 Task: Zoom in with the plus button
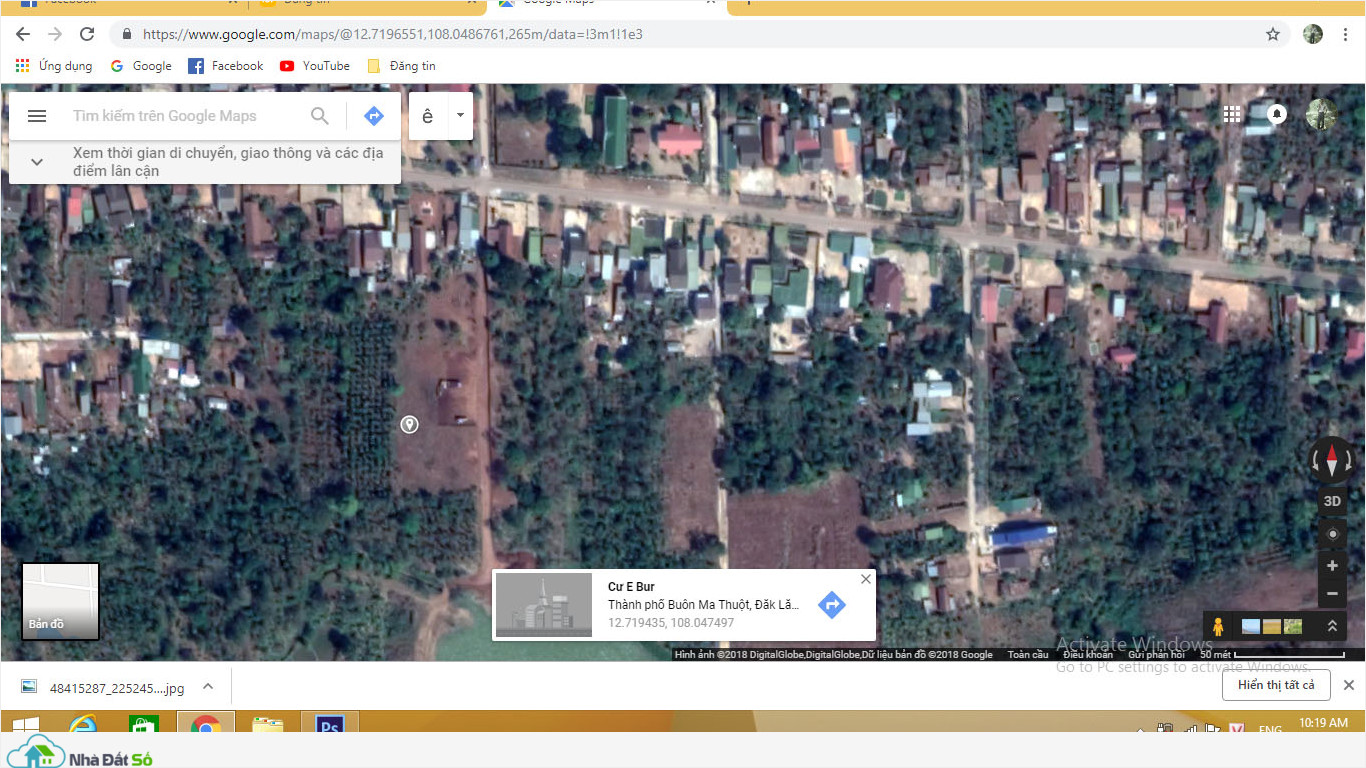tap(1332, 566)
